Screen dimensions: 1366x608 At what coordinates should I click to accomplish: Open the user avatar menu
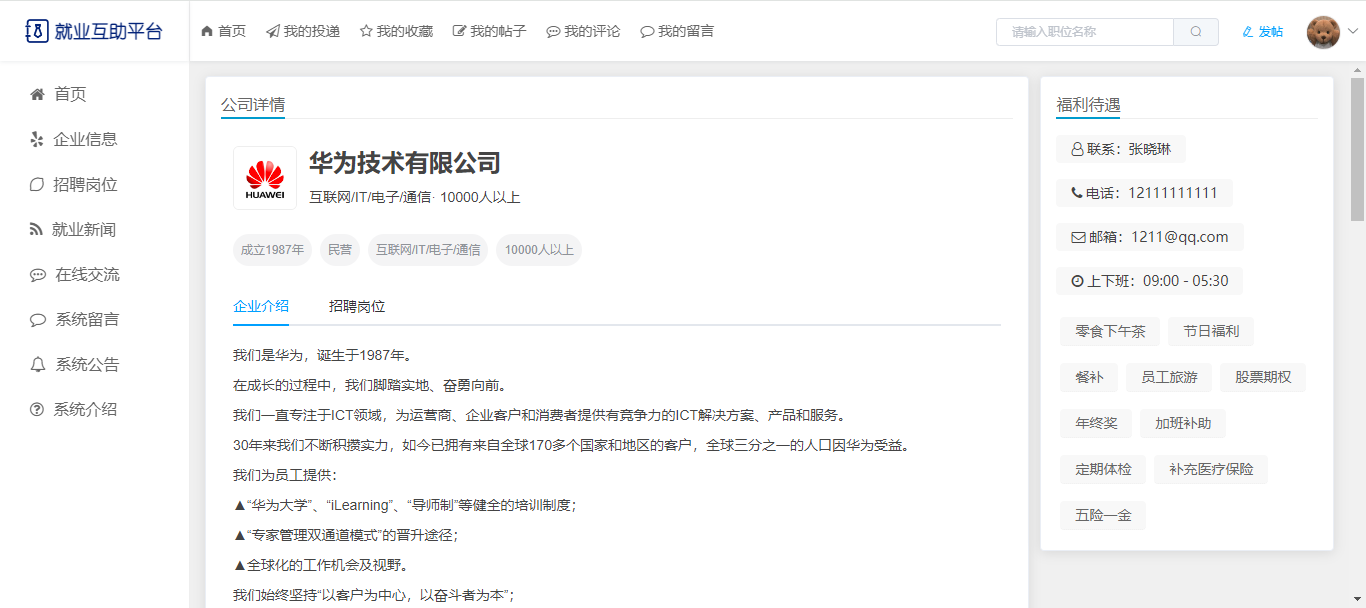(1323, 32)
